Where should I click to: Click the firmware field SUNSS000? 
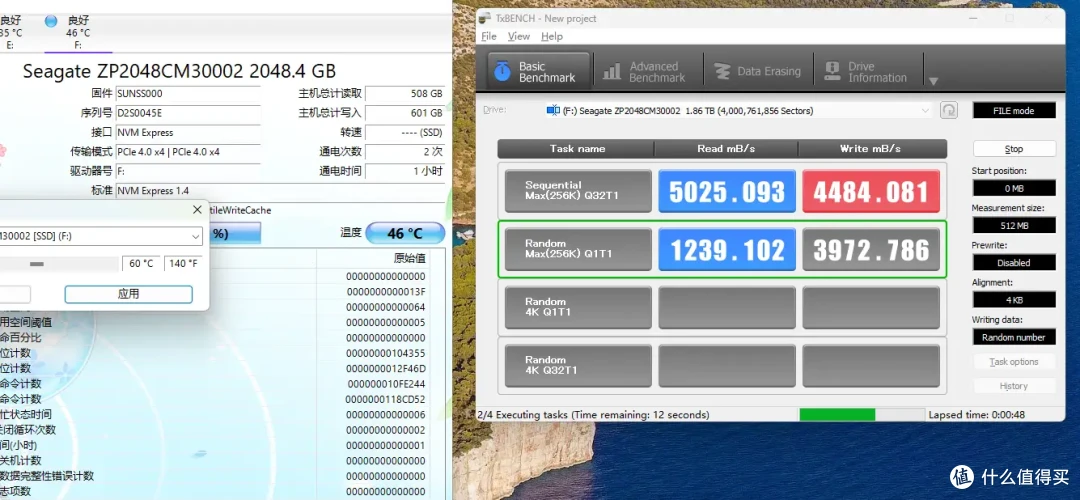pos(188,94)
